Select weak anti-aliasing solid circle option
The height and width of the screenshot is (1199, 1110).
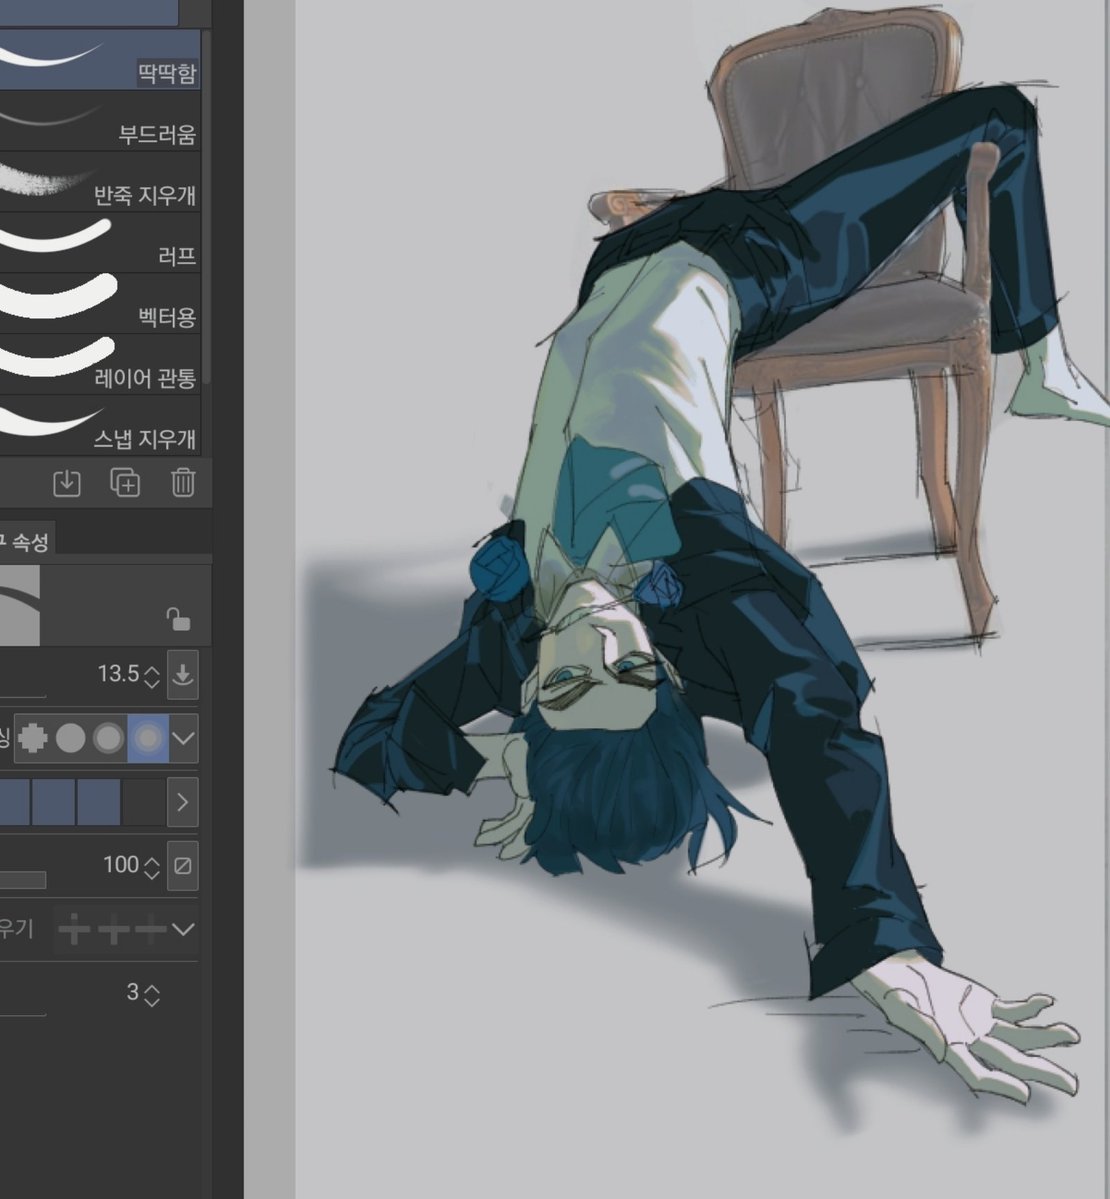[70, 739]
